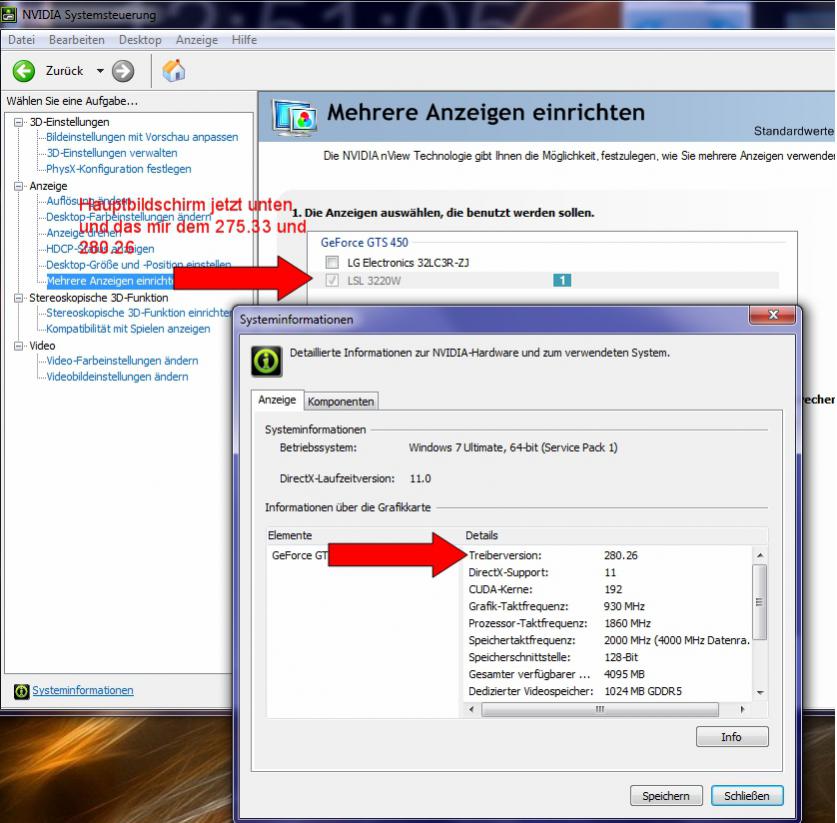This screenshot has width=837, height=823.
Task: Open the Bearbeiten menu
Action: 77,40
